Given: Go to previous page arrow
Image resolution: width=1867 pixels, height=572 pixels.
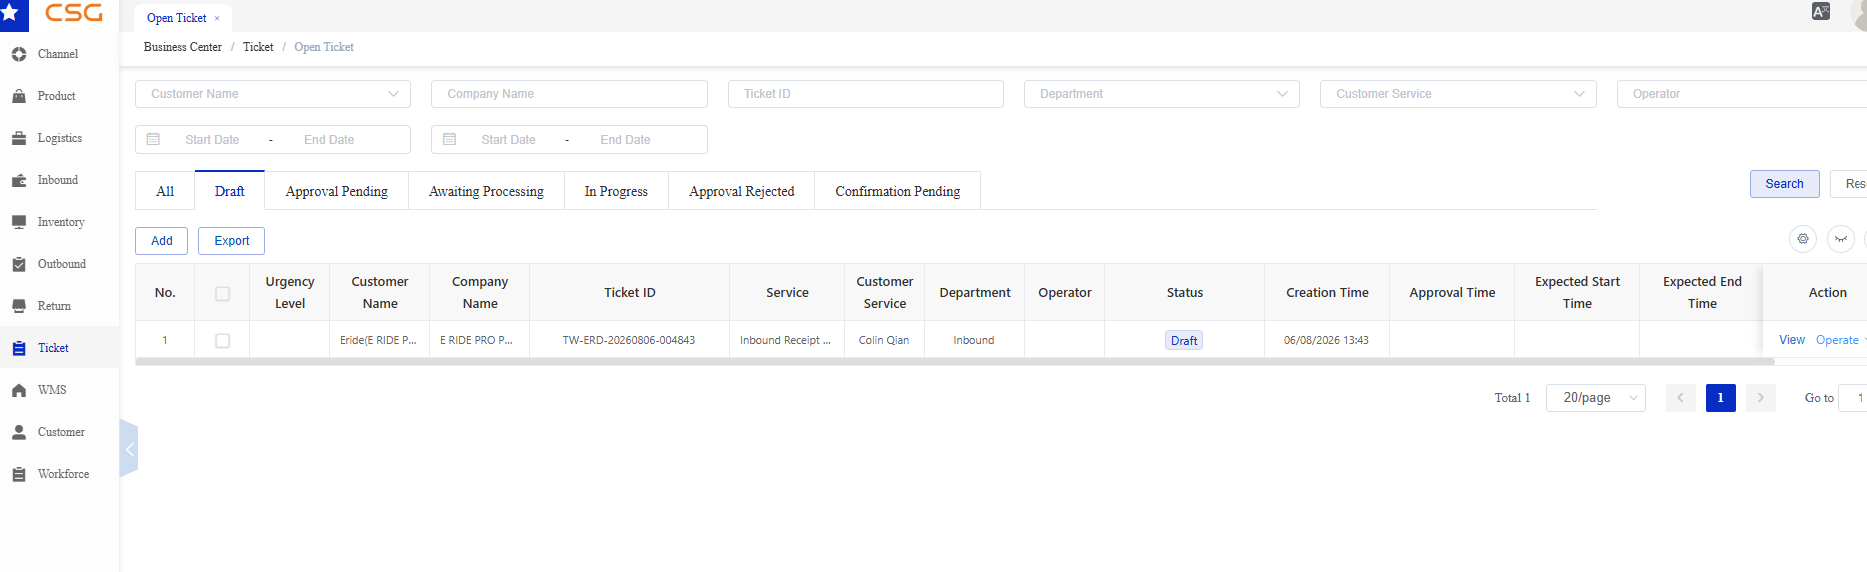Looking at the screenshot, I should (x=1681, y=398).
